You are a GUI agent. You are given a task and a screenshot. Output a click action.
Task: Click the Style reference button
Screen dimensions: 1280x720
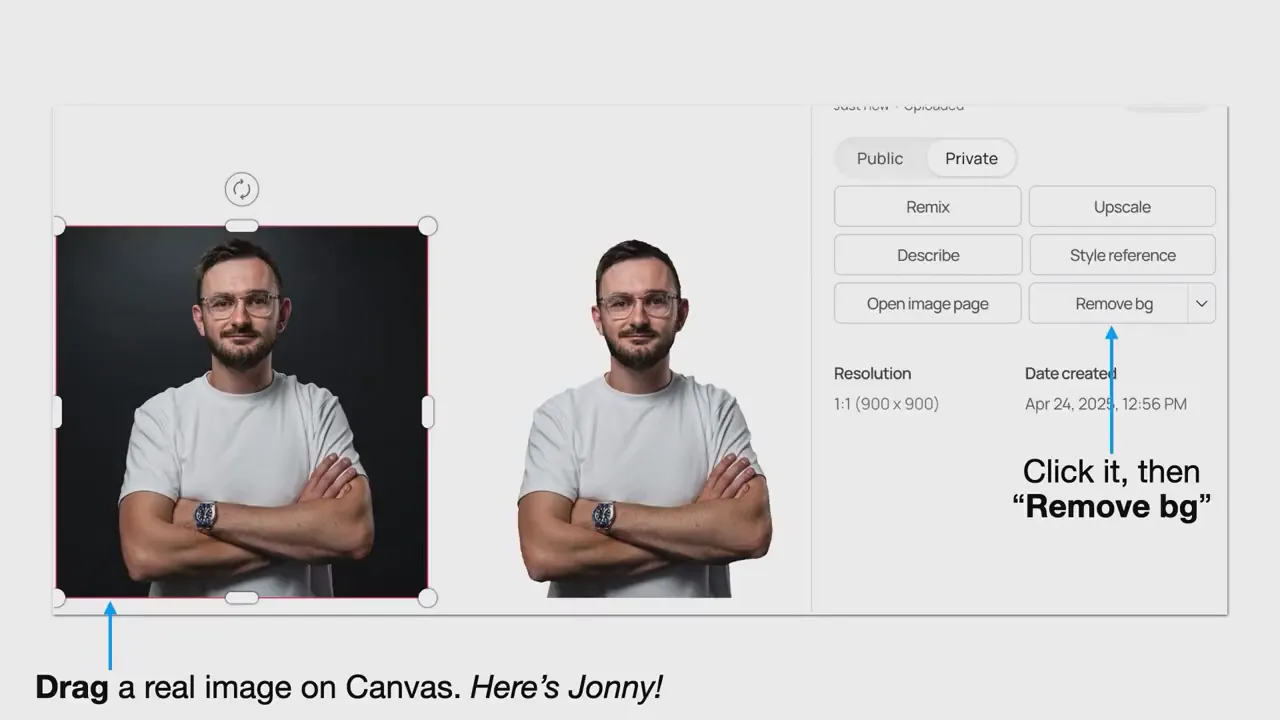click(x=1122, y=255)
